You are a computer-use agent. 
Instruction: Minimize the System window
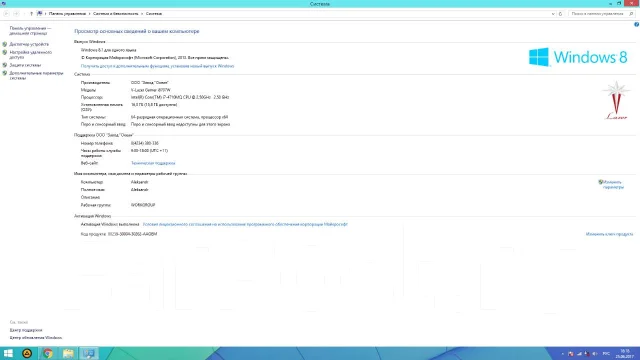[610, 4]
